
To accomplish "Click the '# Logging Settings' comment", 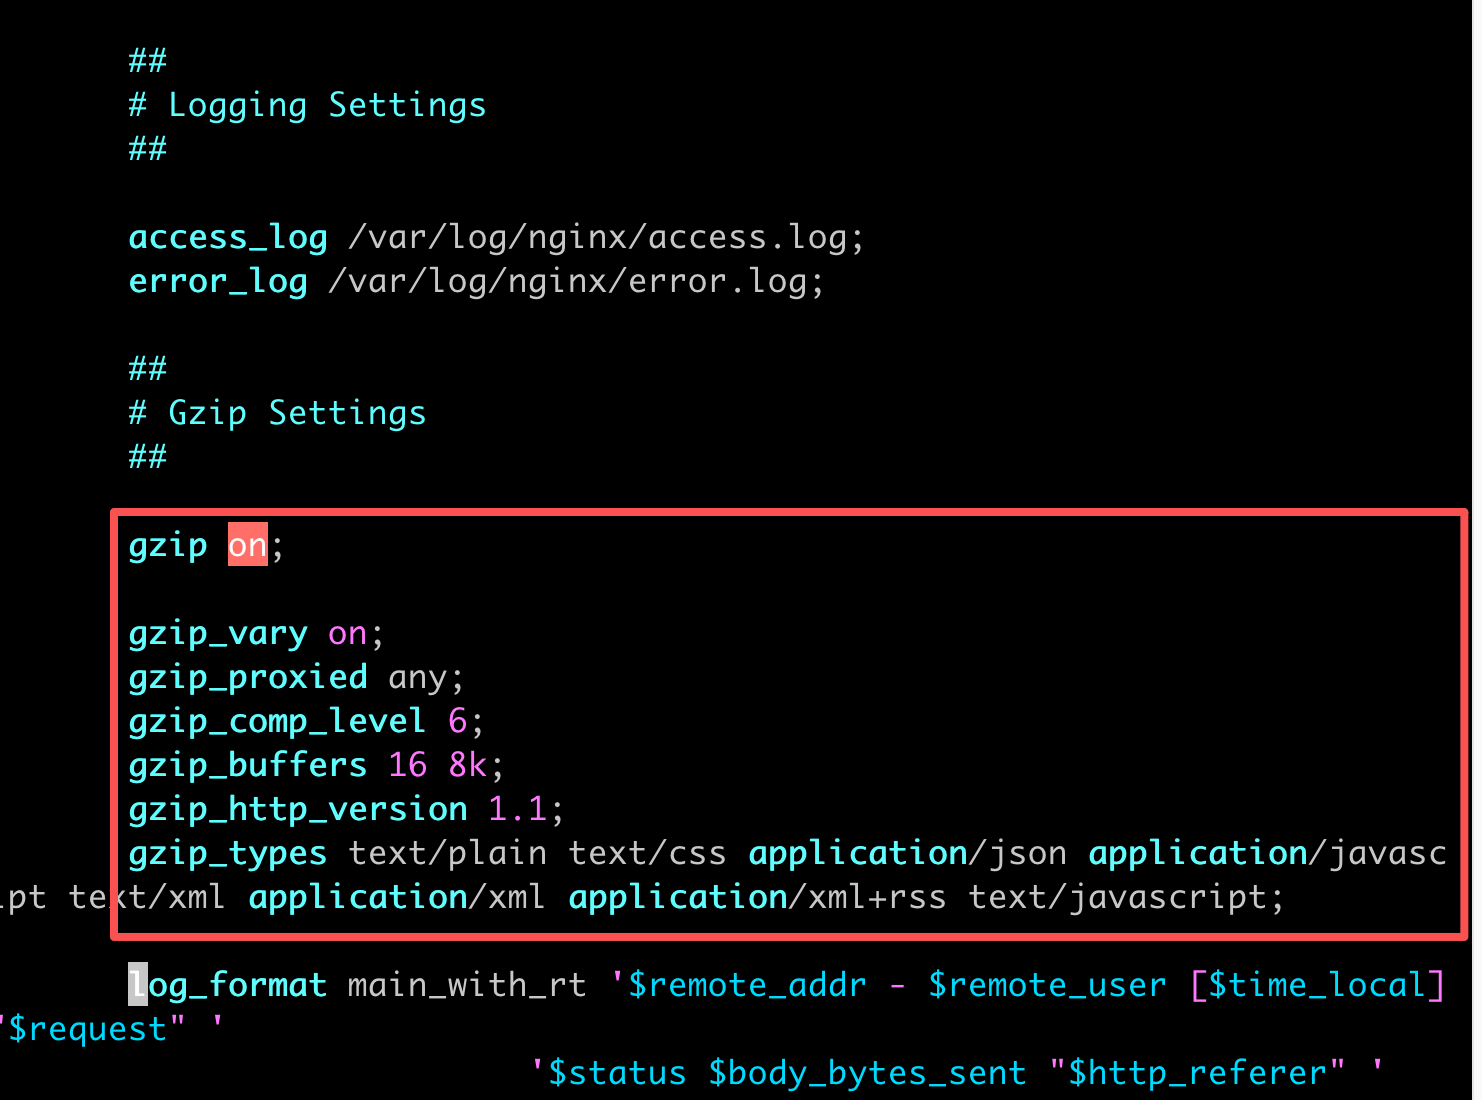I will (x=307, y=106).
